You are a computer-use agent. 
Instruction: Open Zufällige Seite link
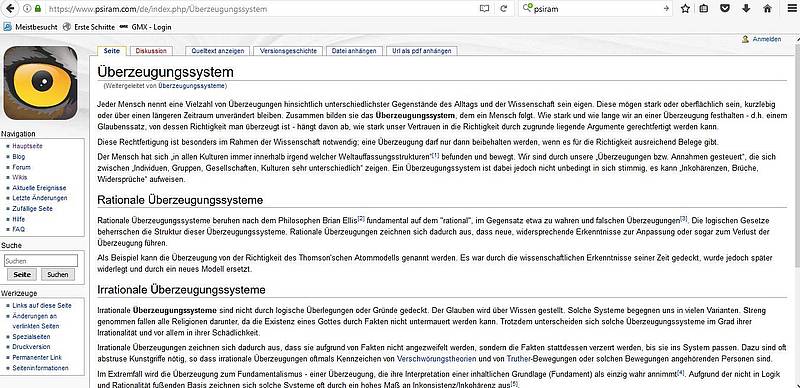[x=33, y=209]
